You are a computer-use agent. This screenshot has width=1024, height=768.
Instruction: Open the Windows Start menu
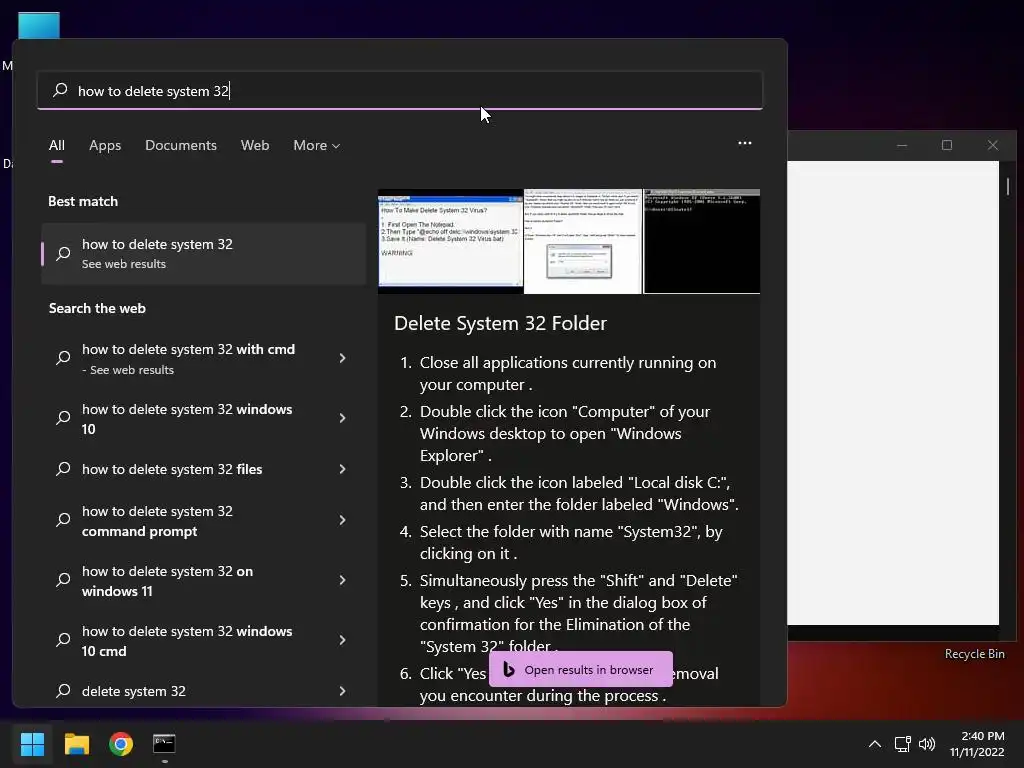tap(32, 743)
